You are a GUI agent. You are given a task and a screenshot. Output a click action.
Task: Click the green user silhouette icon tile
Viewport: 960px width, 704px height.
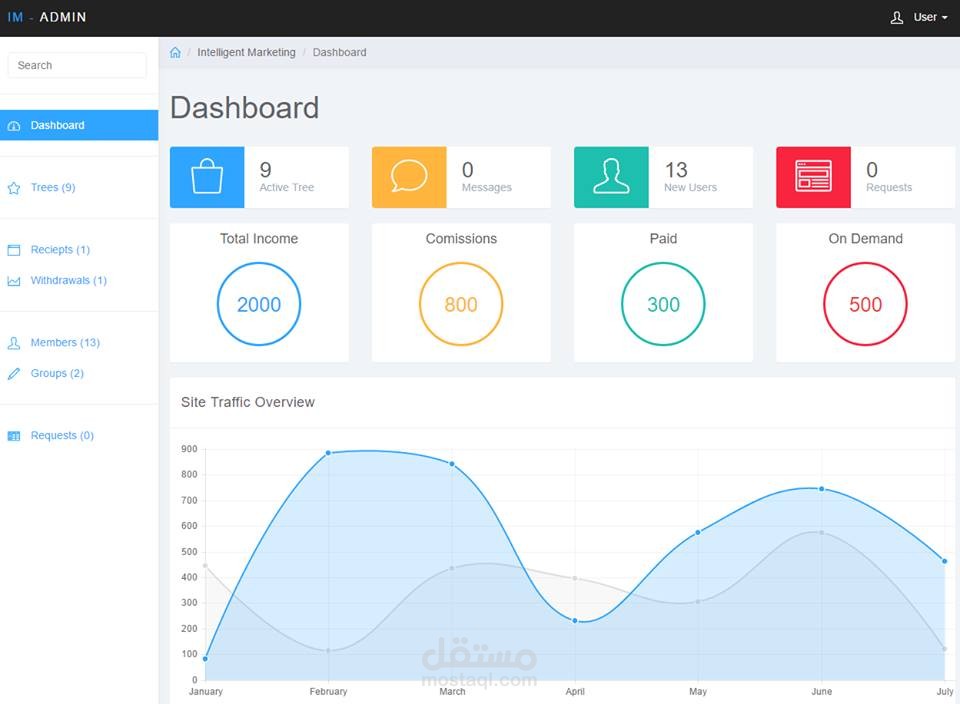point(611,177)
